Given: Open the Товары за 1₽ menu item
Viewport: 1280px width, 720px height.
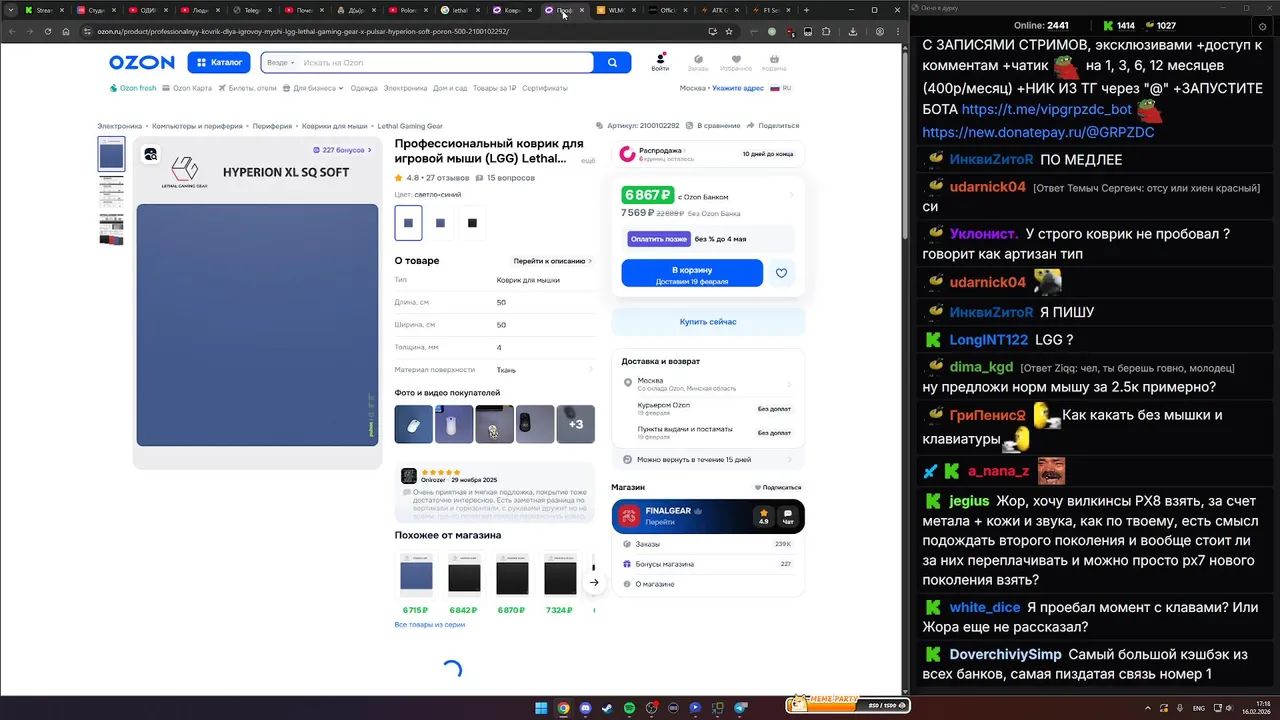Looking at the screenshot, I should [x=494, y=88].
